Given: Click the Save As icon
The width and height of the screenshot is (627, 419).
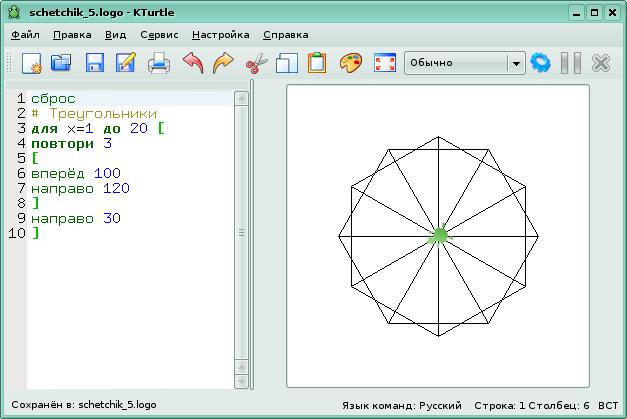Looking at the screenshot, I should click(x=126, y=63).
